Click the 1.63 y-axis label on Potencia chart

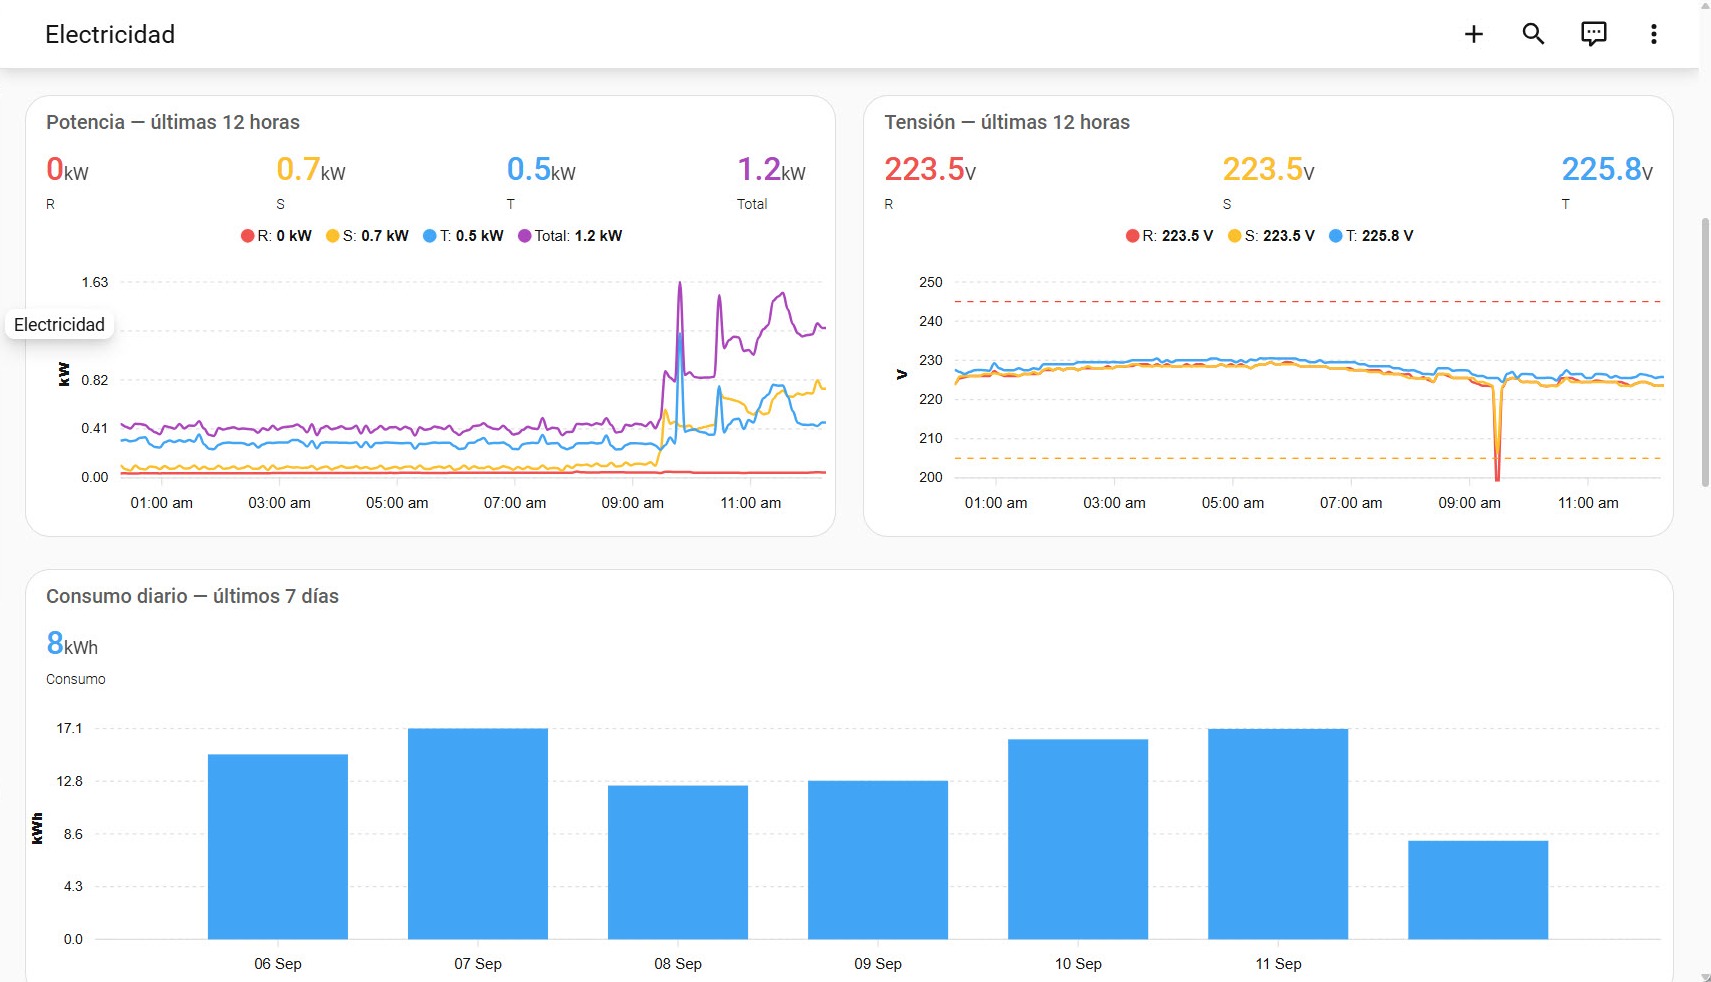[95, 282]
